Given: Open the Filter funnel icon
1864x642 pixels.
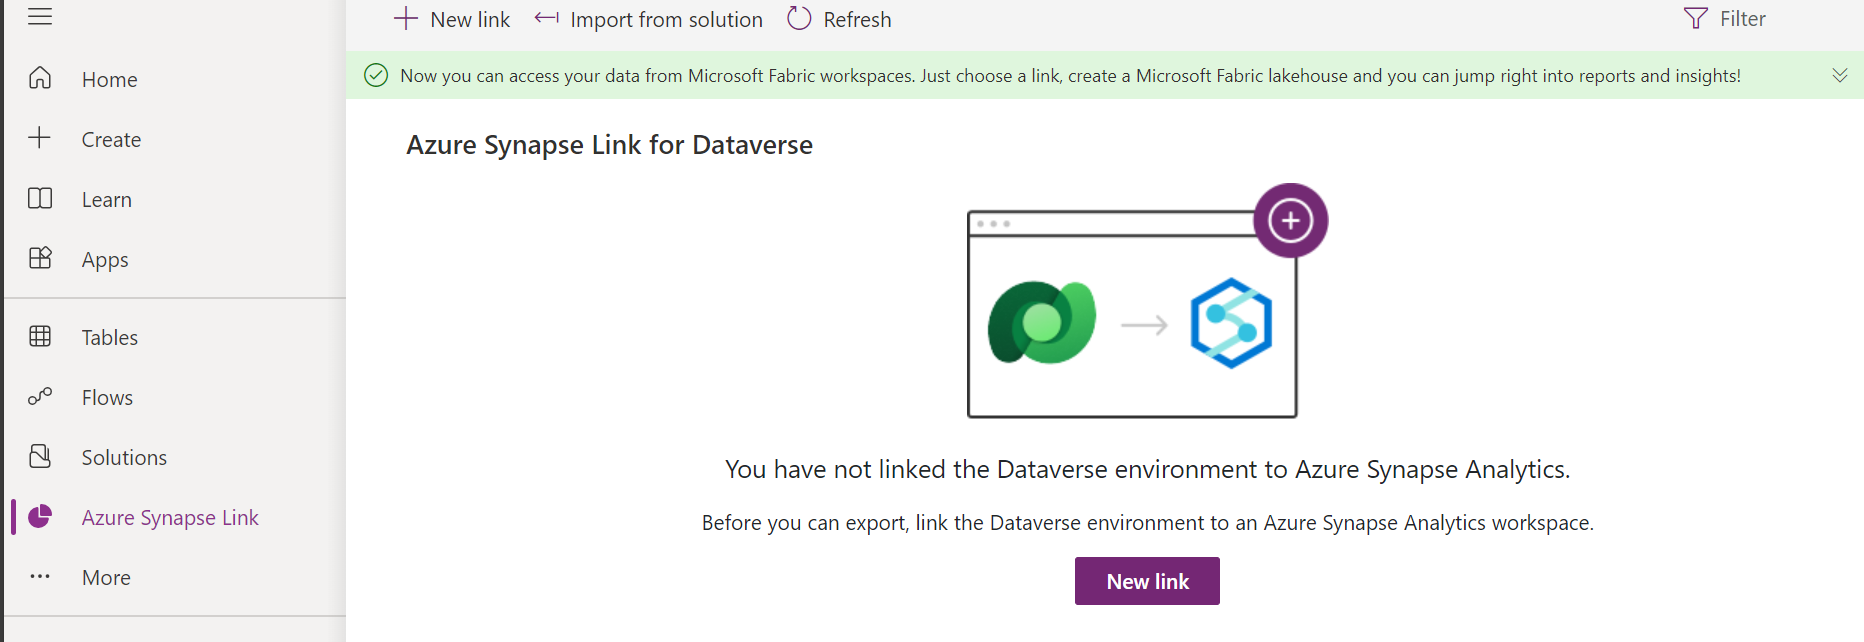Looking at the screenshot, I should pyautogui.click(x=1693, y=18).
